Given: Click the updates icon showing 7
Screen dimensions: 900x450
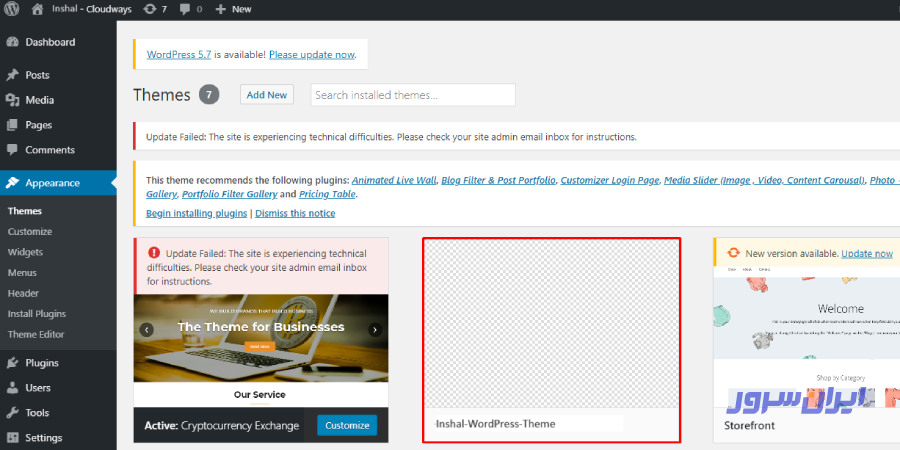Looking at the screenshot, I should tap(150, 9).
